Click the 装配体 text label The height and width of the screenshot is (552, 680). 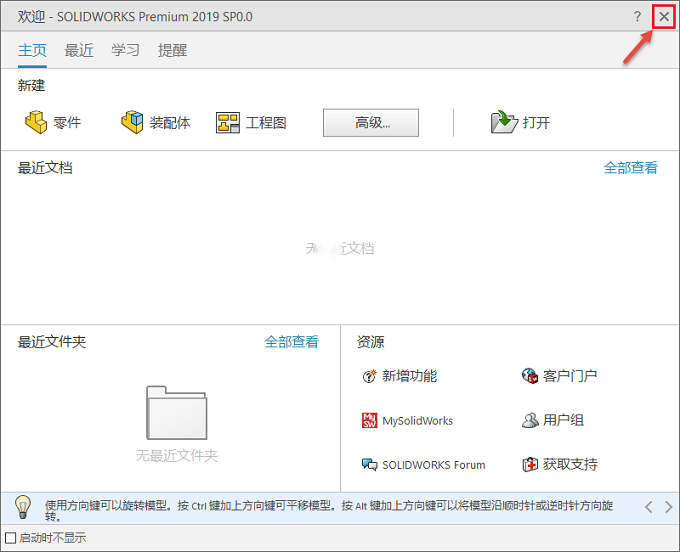(170, 123)
